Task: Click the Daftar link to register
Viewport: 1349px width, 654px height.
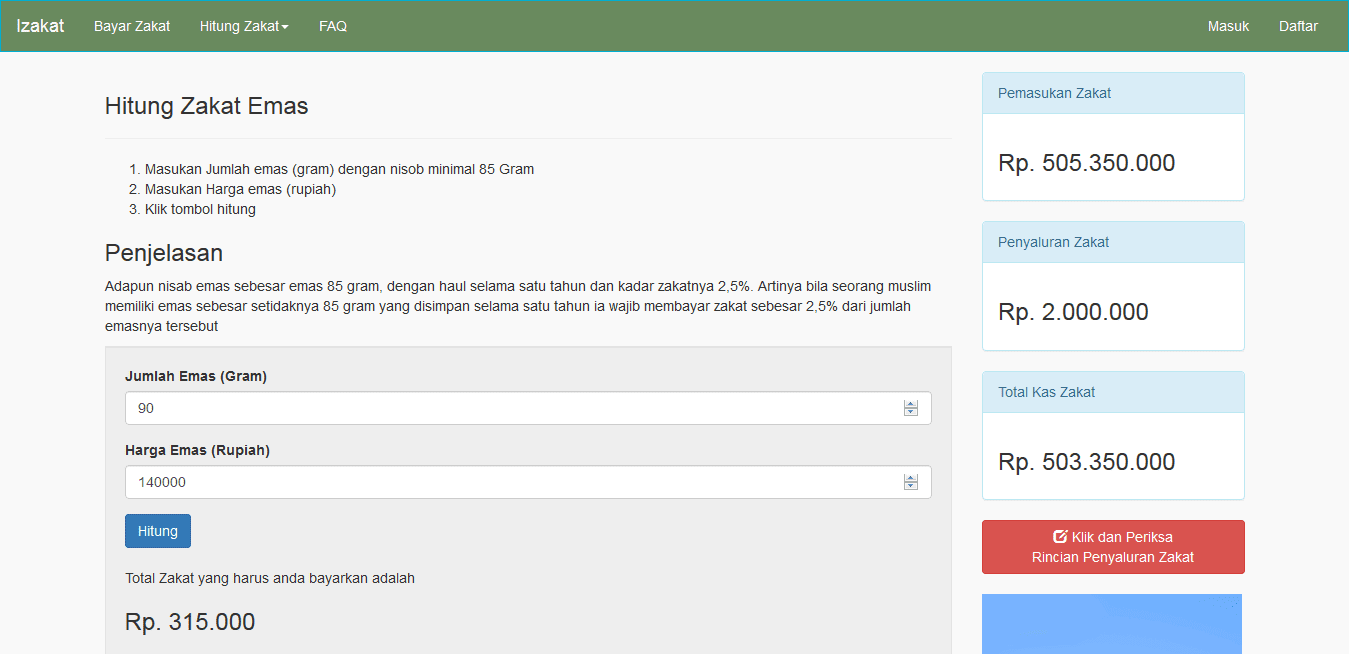Action: click(x=1297, y=26)
